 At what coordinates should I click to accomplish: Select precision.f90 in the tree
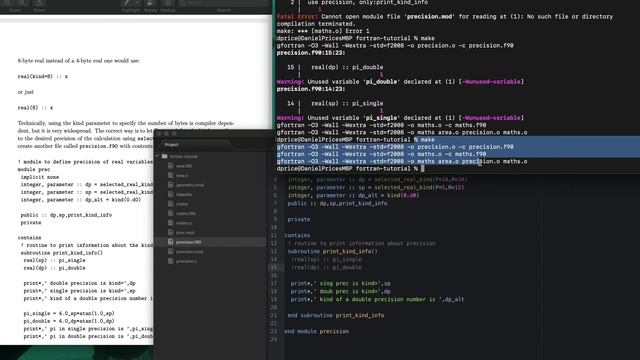189,242
